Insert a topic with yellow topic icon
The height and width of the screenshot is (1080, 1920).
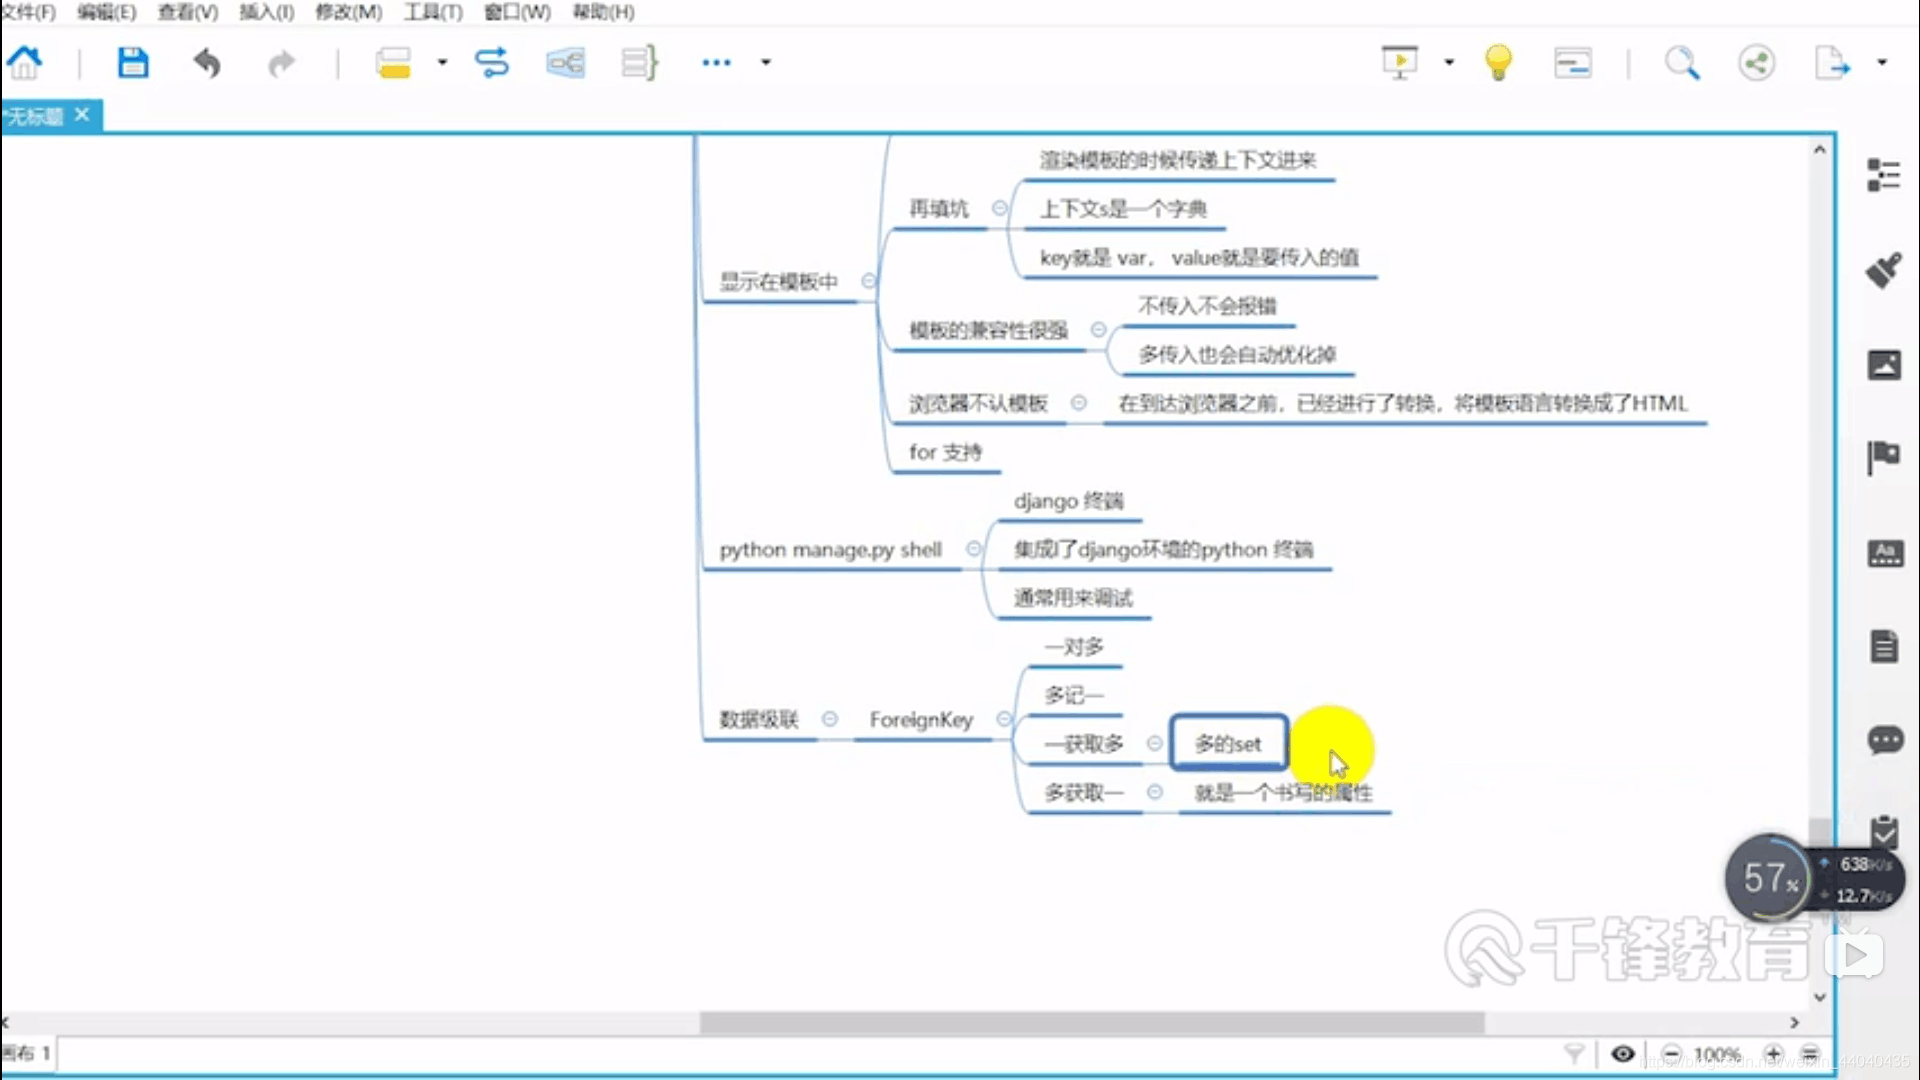click(393, 63)
